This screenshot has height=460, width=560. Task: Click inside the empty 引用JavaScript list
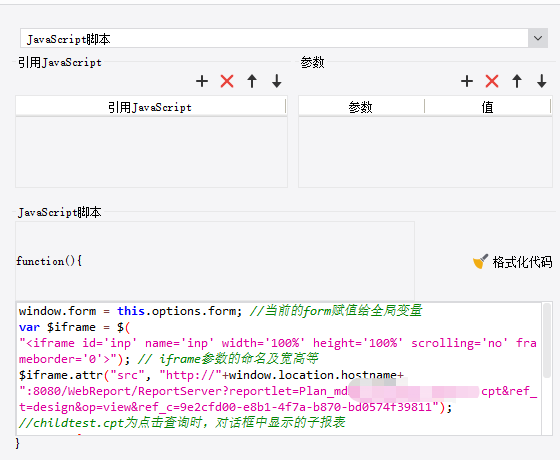(x=151, y=152)
